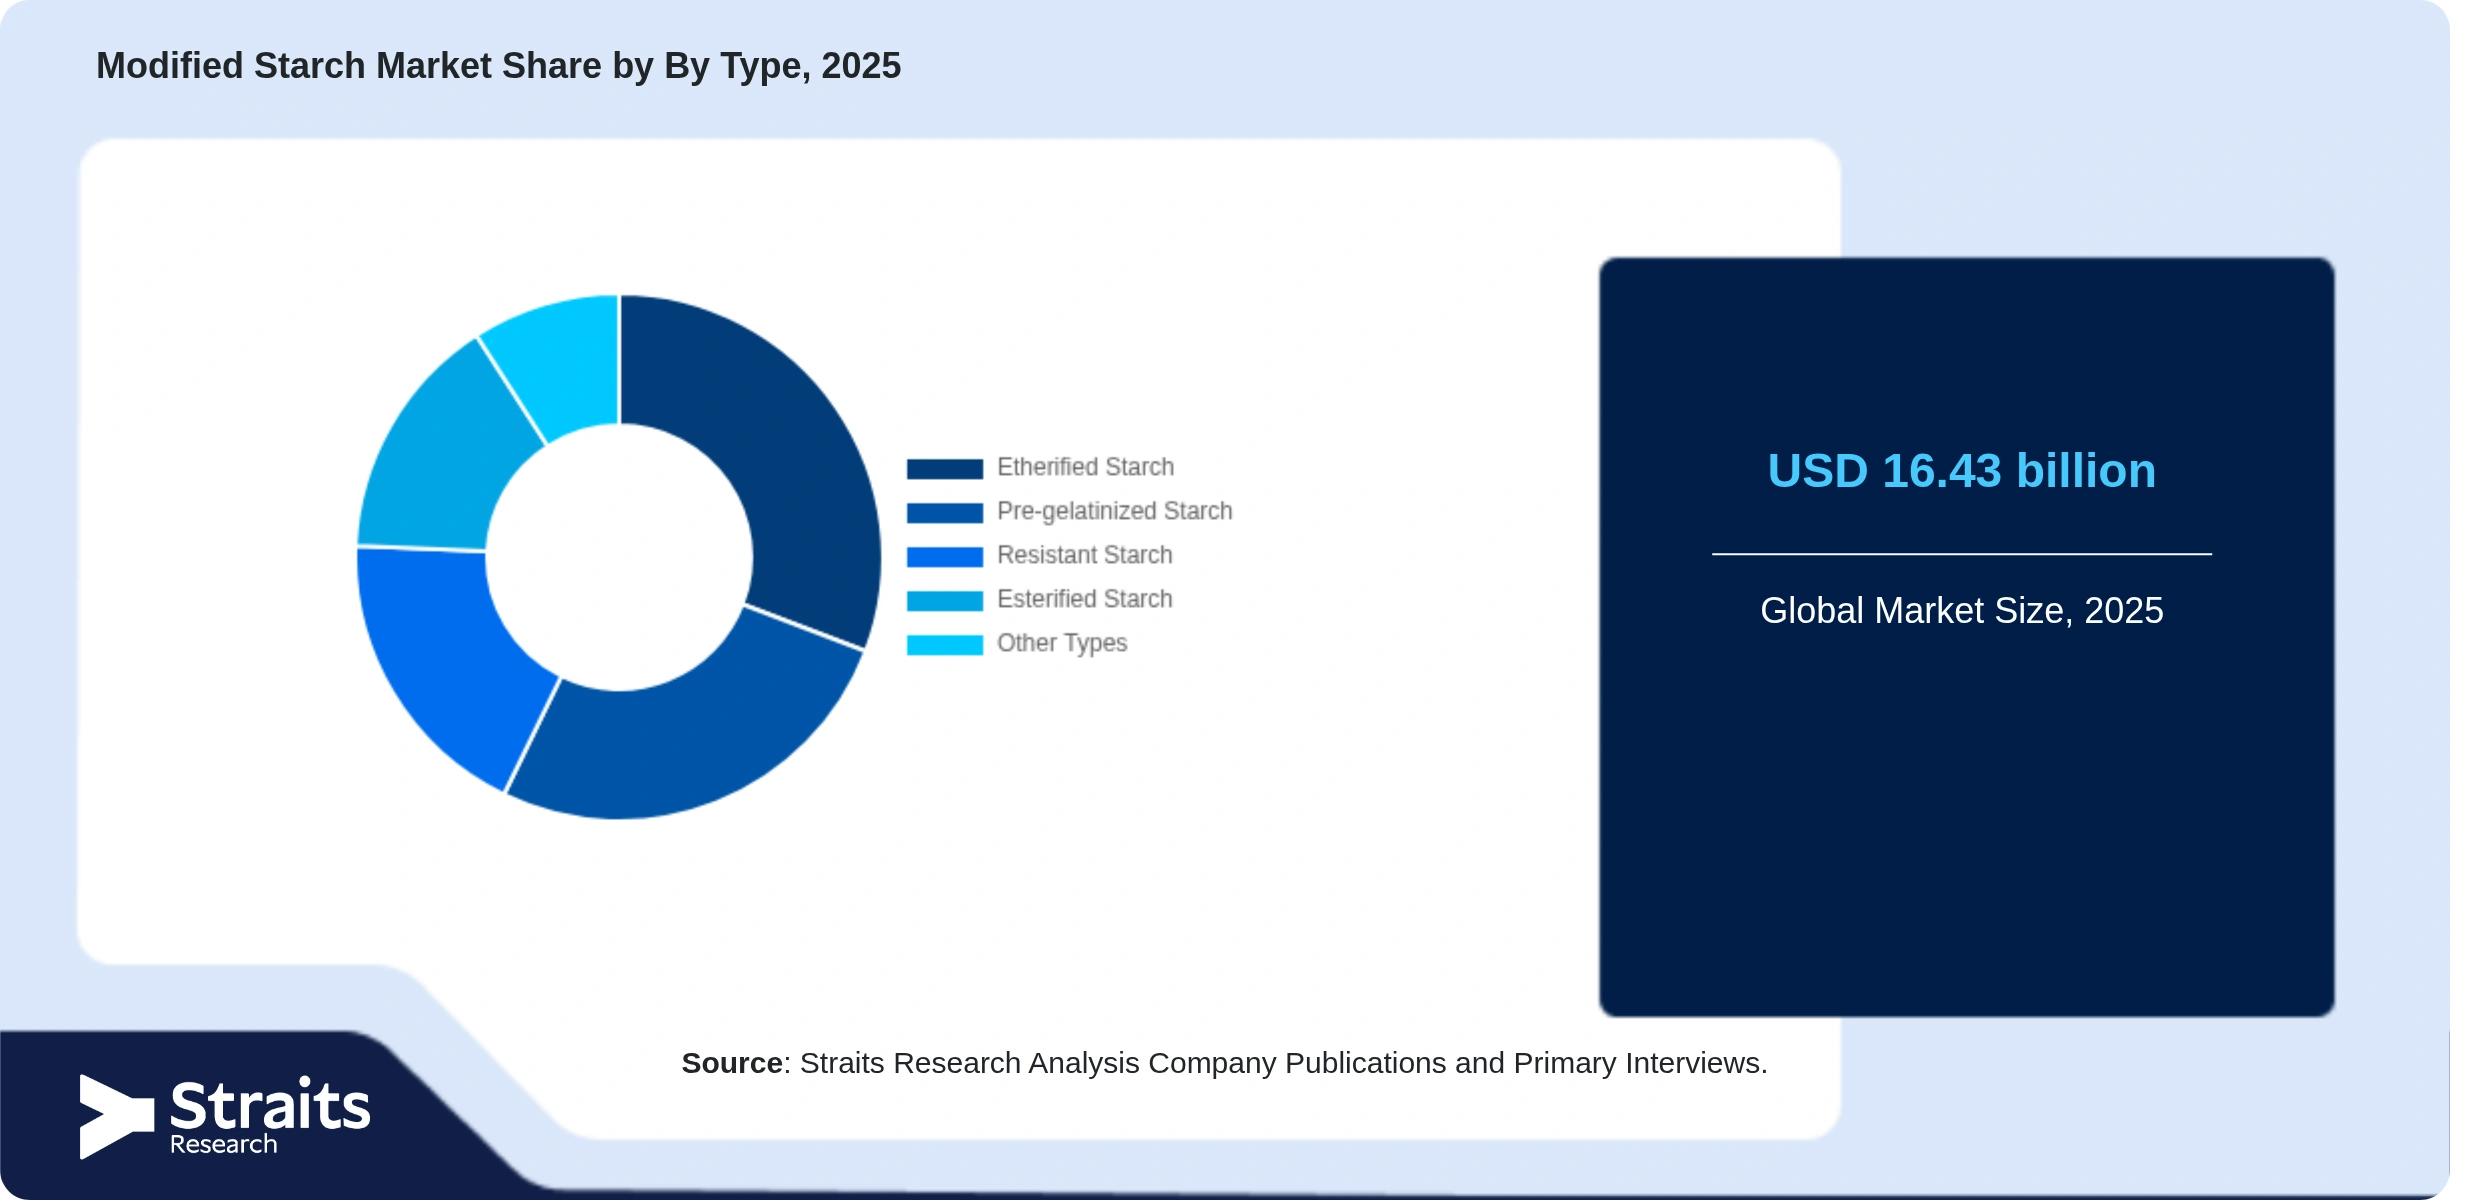
Task: Click the 'Straits' logo wordmark
Action: click(270, 1106)
